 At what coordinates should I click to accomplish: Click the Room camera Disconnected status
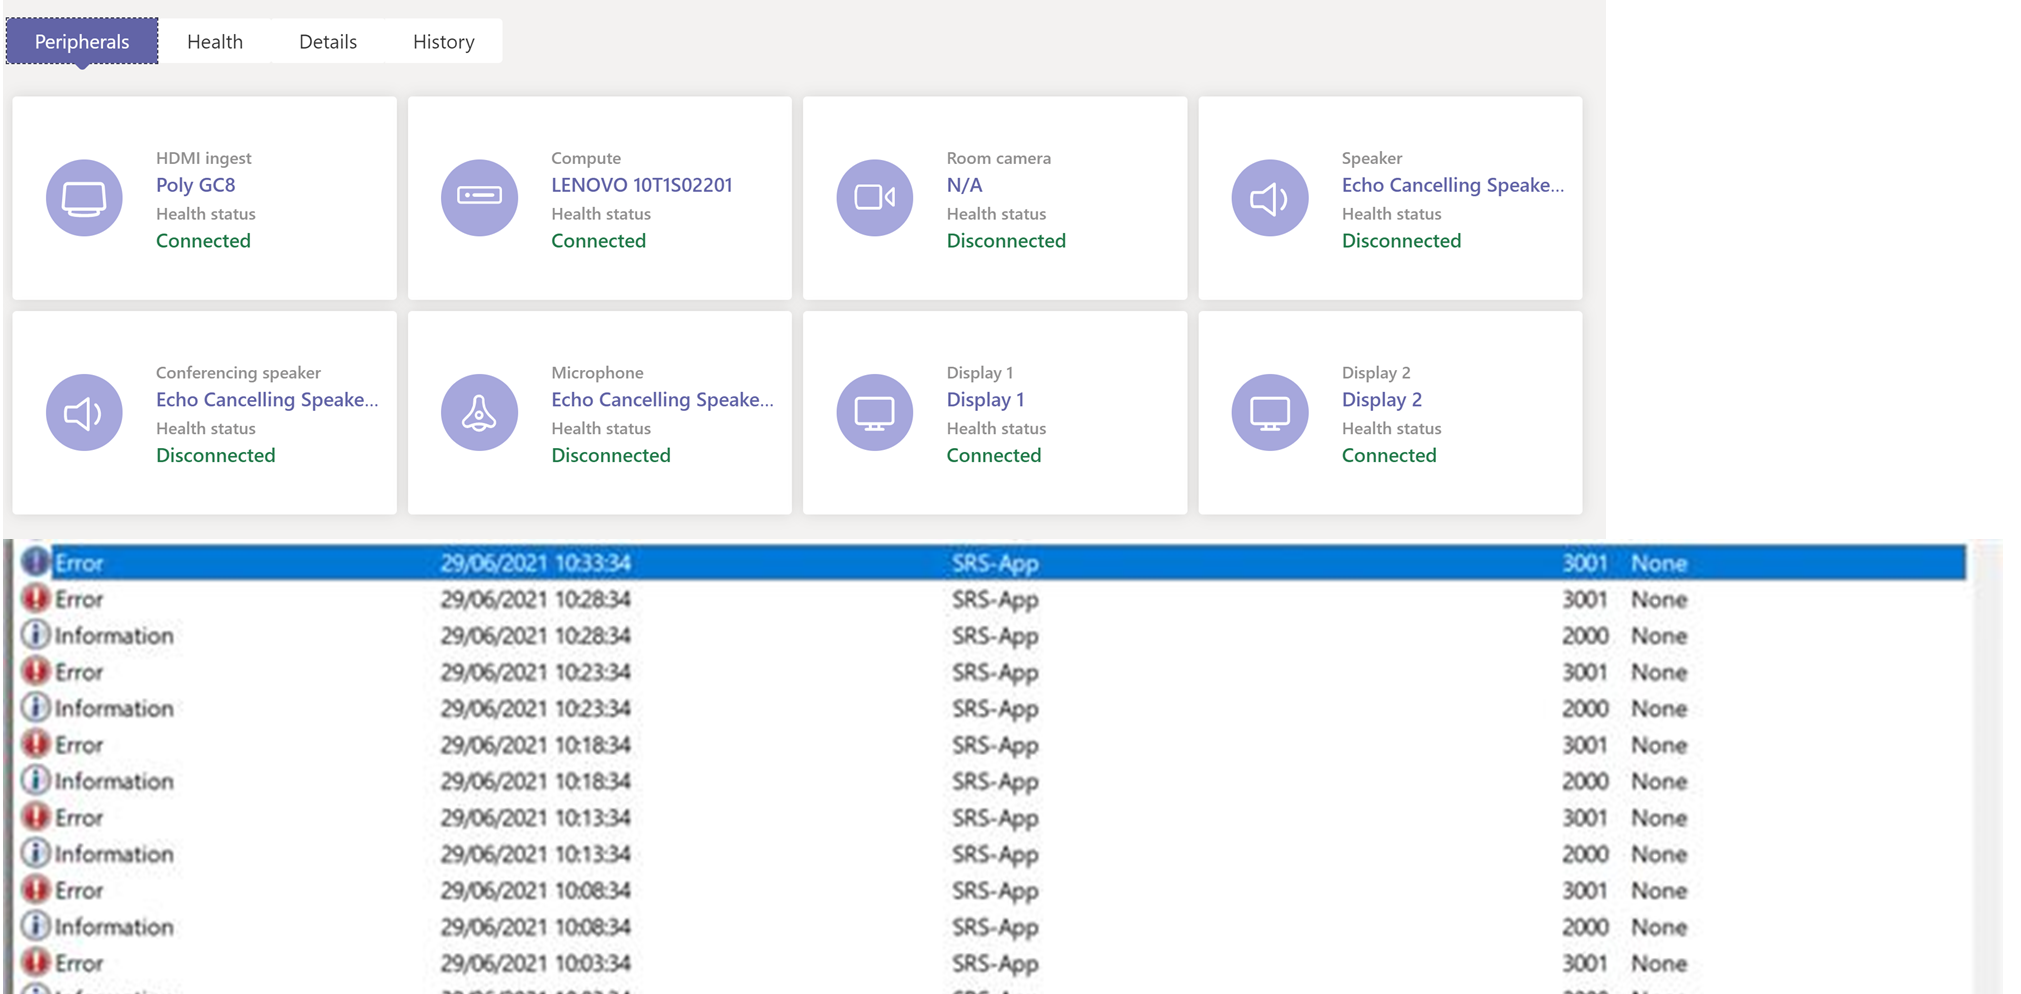[x=1006, y=241]
